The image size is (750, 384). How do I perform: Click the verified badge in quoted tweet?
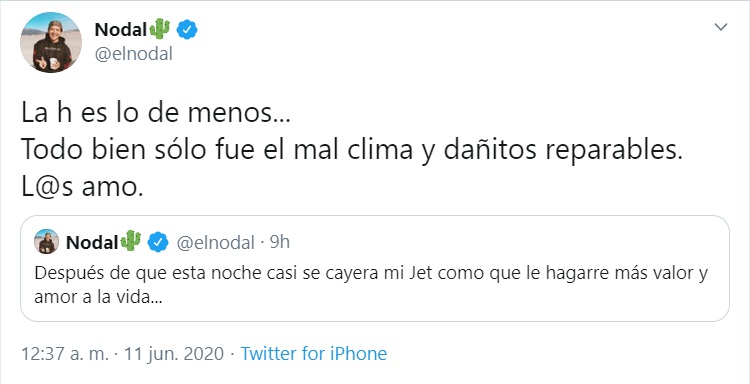point(157,242)
